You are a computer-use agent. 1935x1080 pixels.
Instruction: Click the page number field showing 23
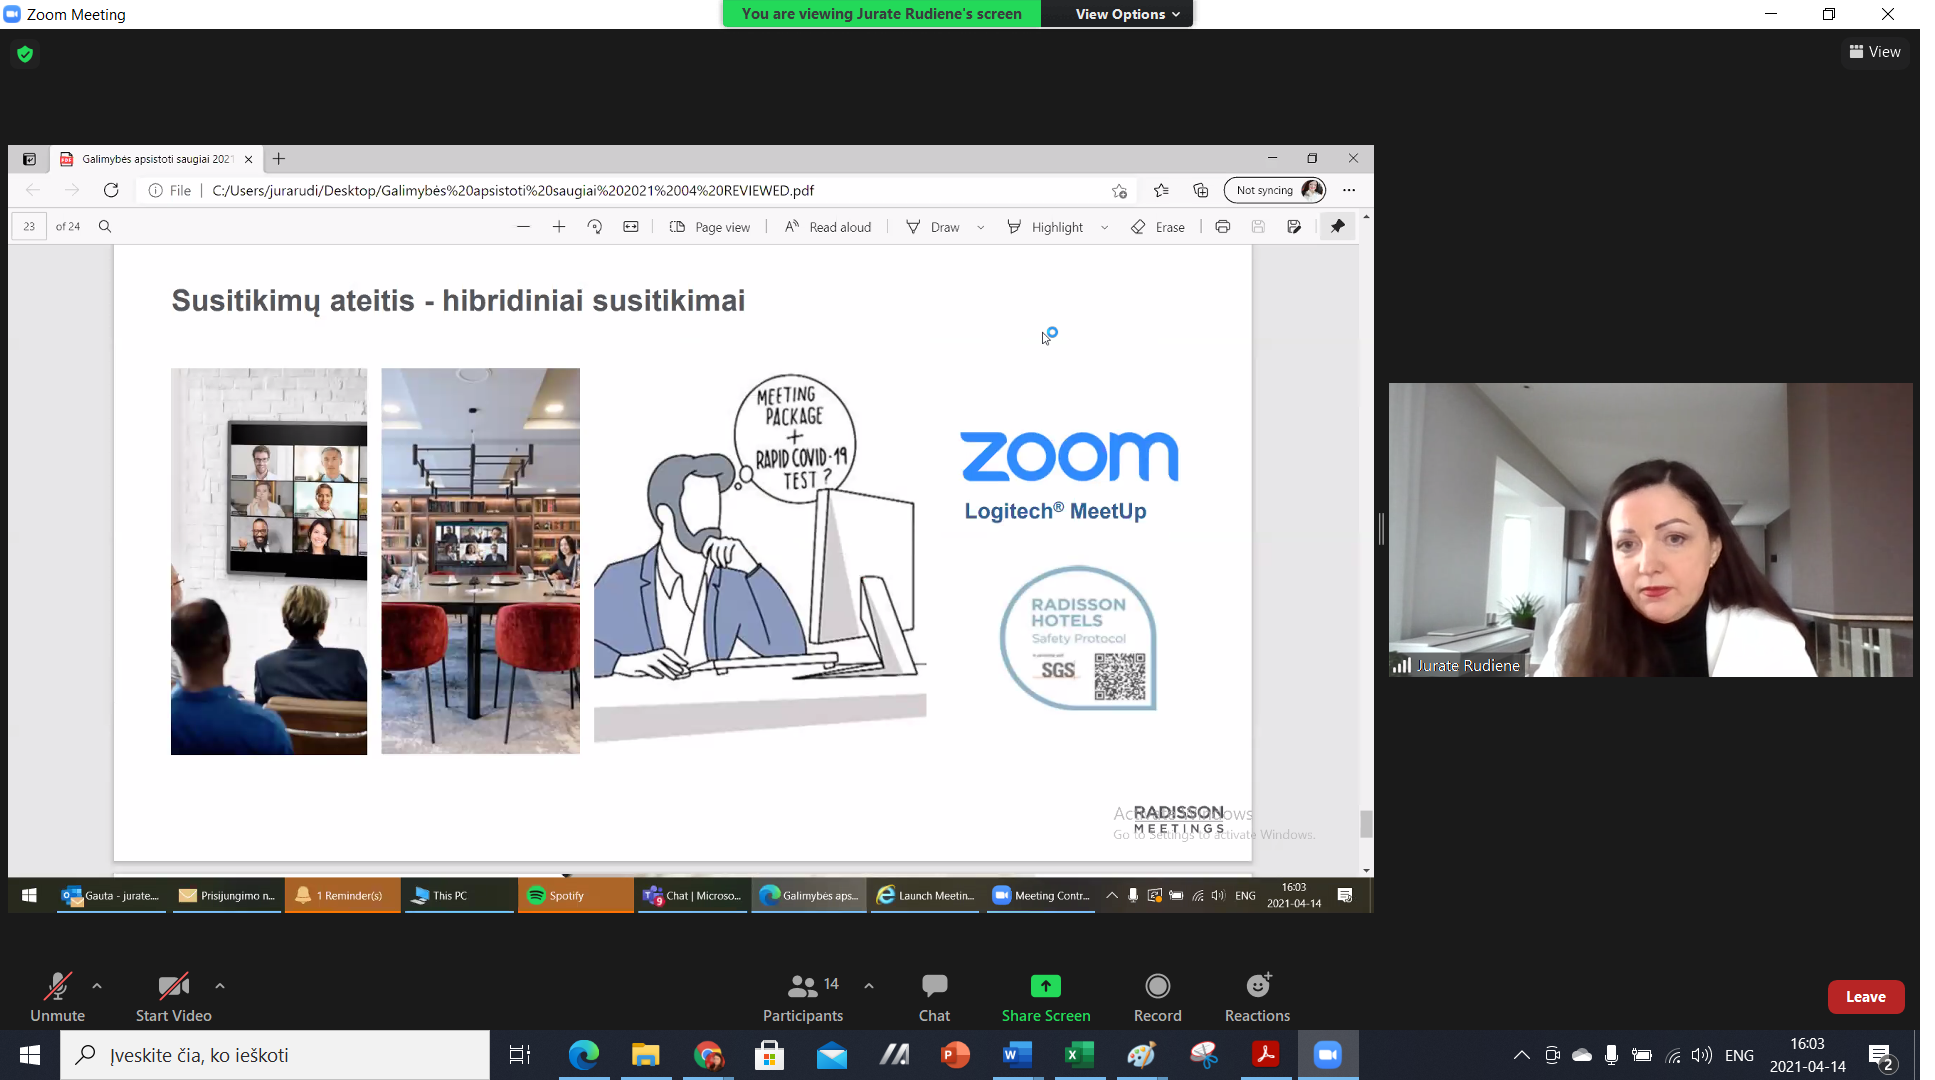[x=29, y=227]
